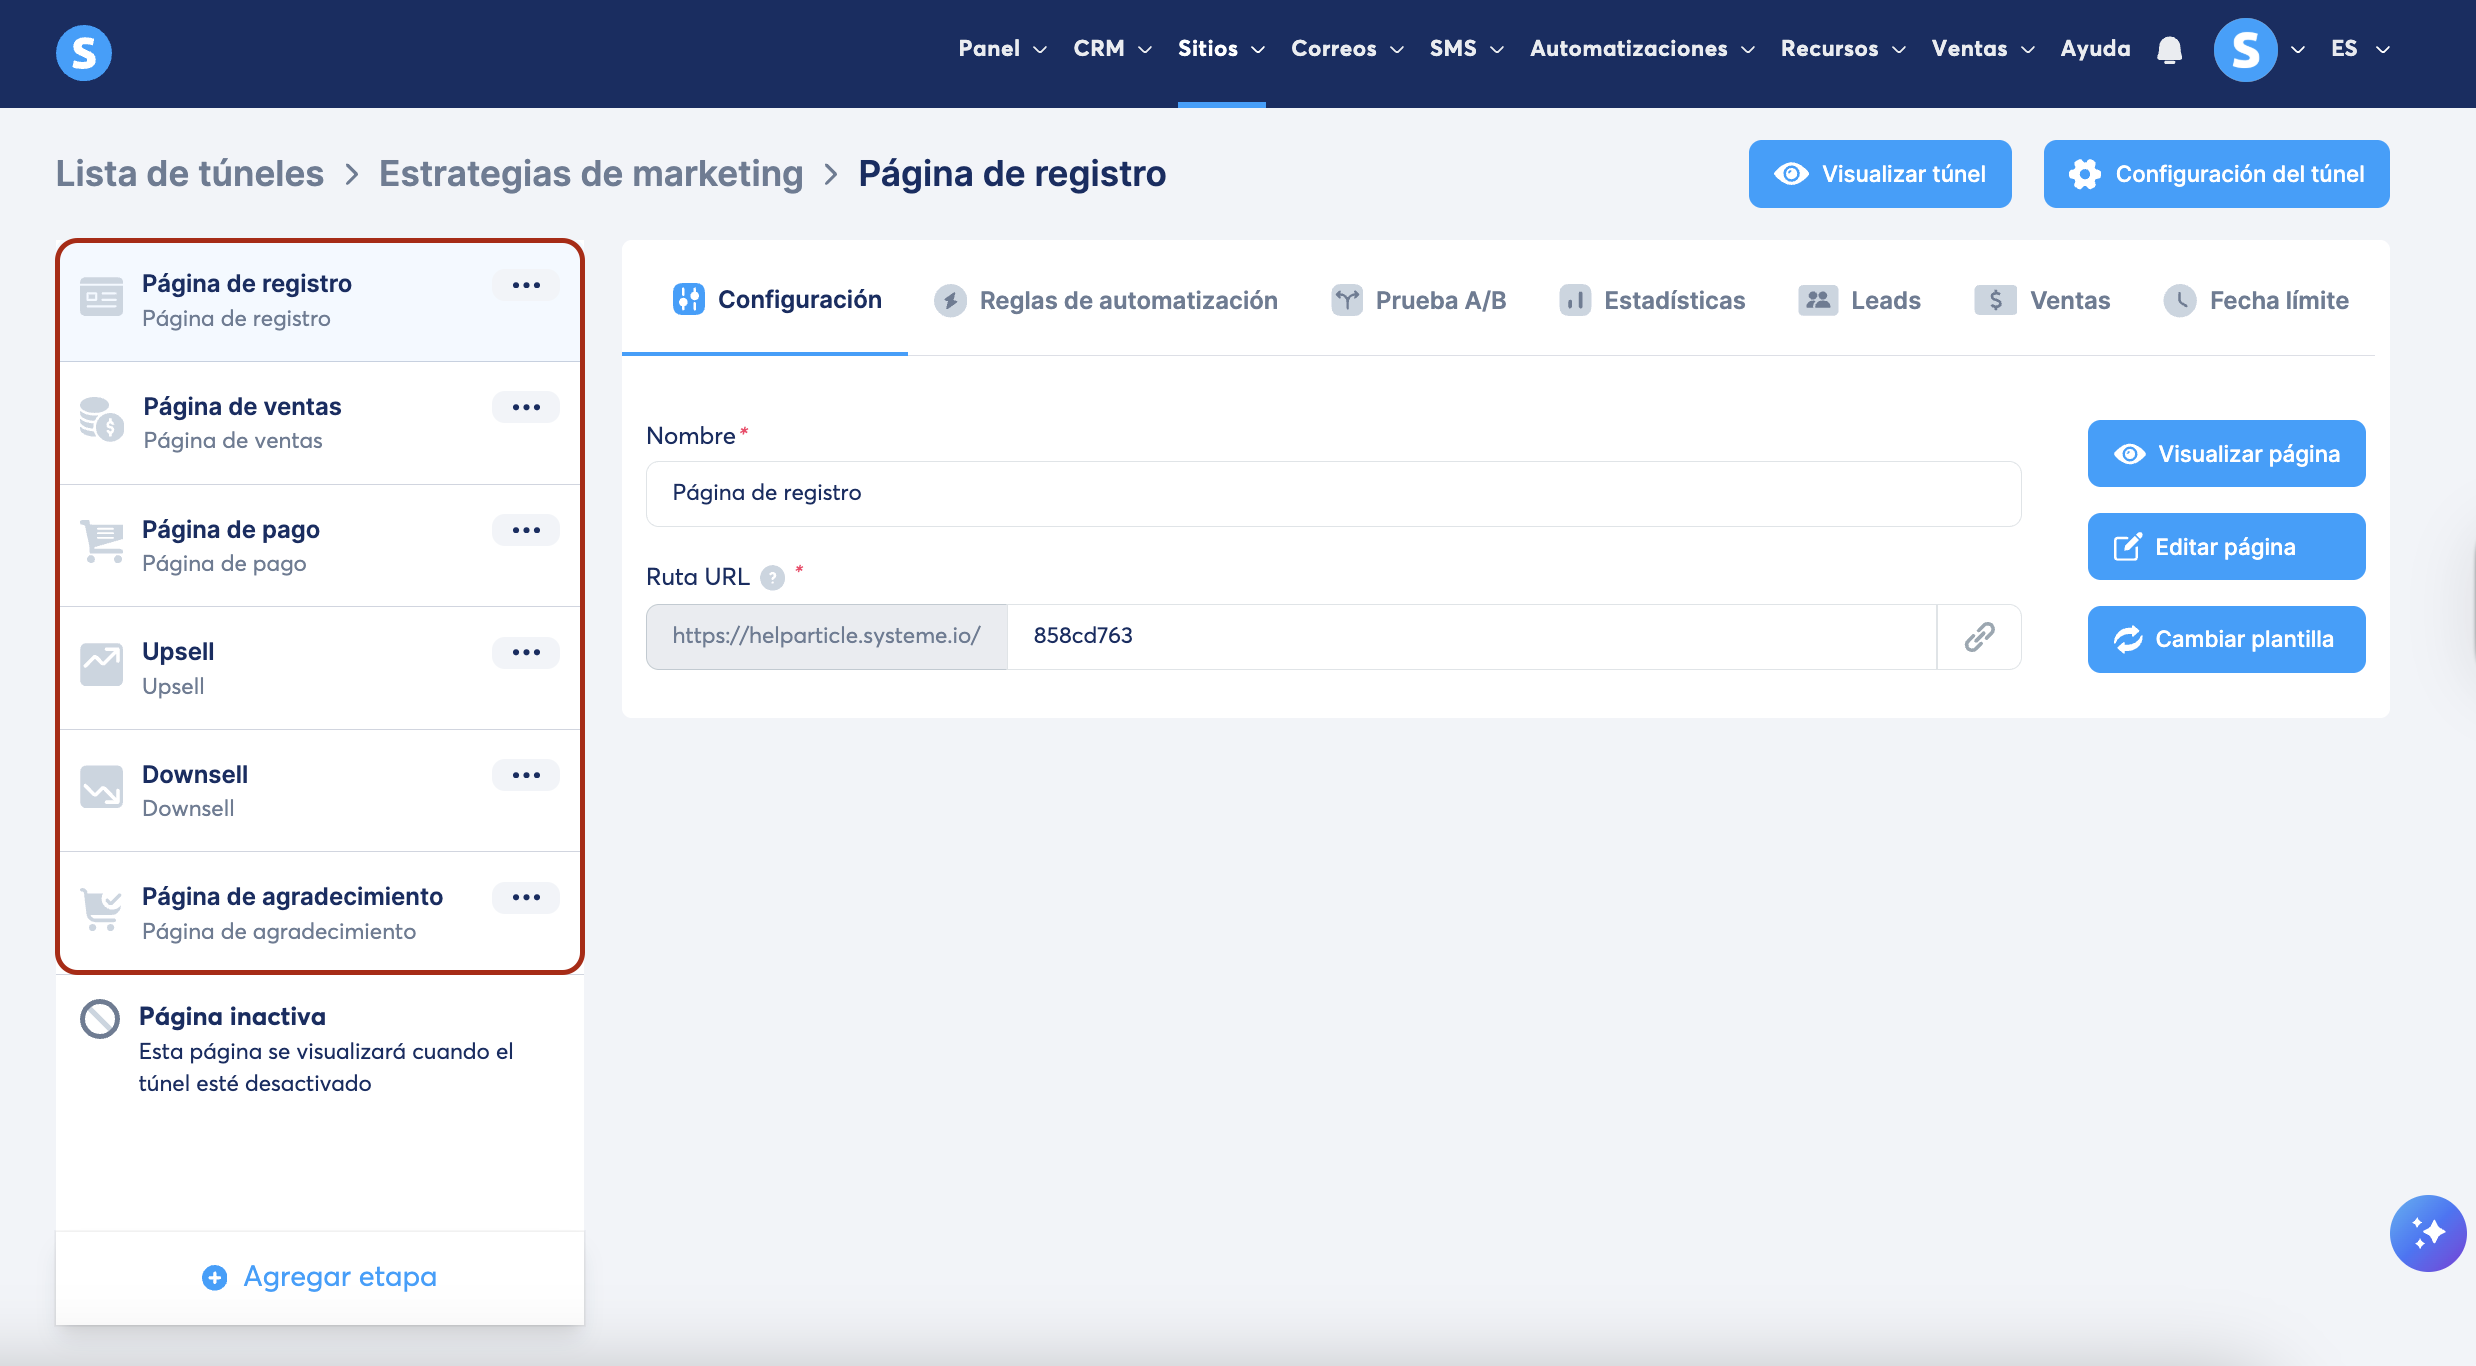This screenshot has height=1366, width=2476.
Task: Click the copy link icon in Ruta URL
Action: click(1979, 637)
